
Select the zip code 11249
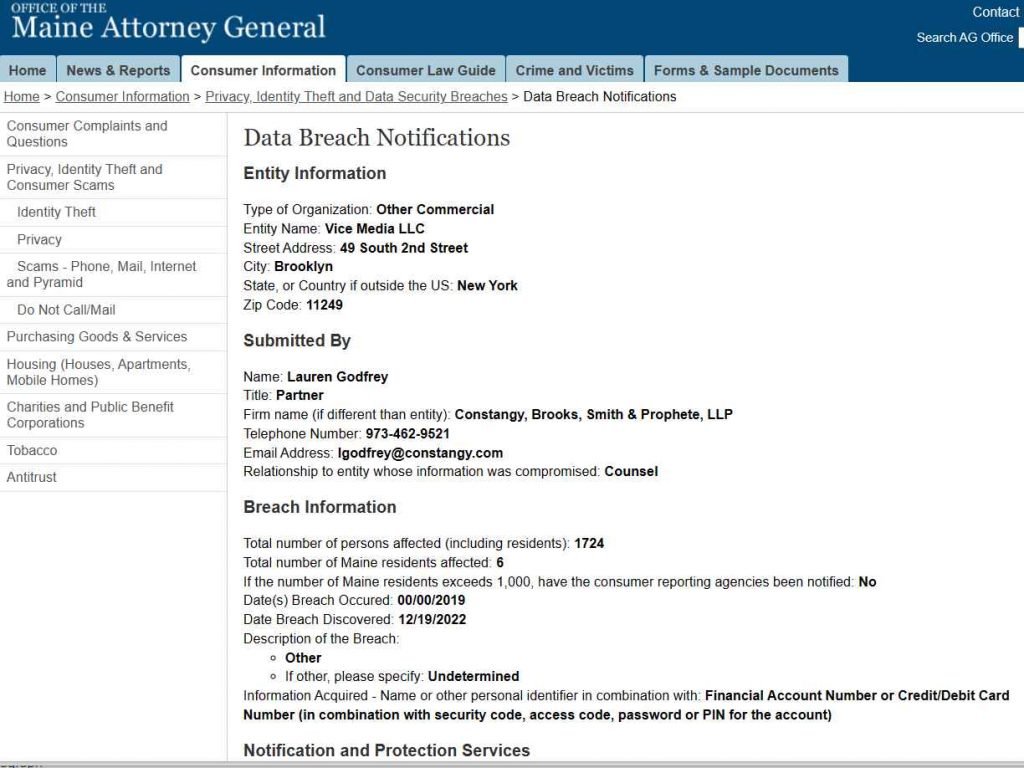325,305
